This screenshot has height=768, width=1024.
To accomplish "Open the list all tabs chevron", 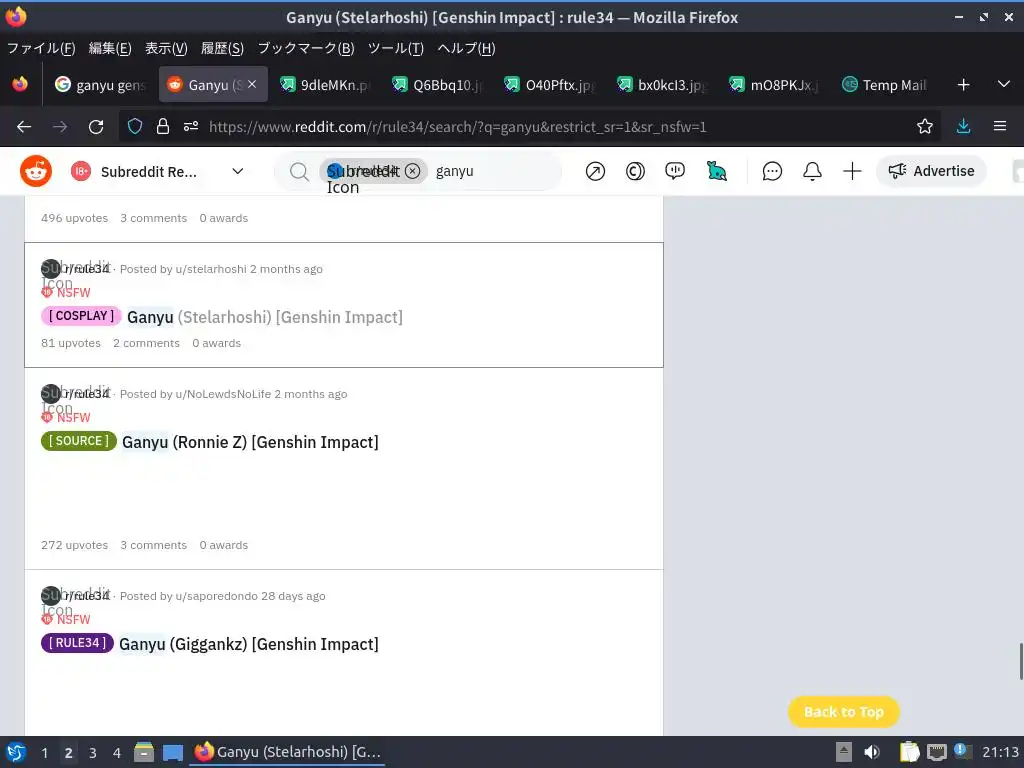I will point(1004,84).
